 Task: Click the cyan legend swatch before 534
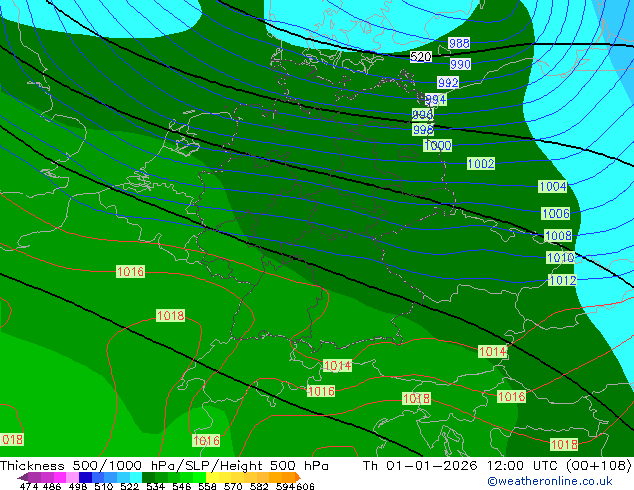(x=136, y=477)
